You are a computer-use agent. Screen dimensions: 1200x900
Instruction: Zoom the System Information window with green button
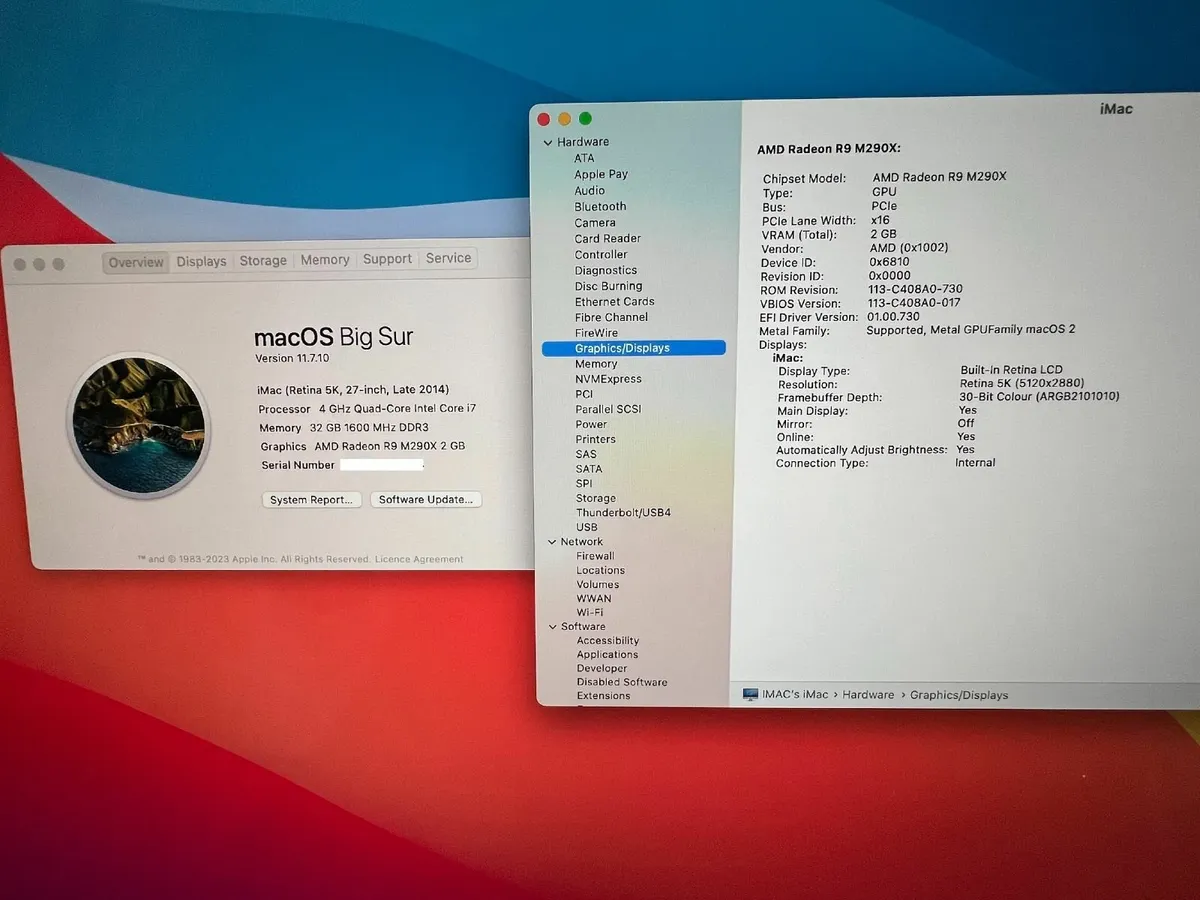(586, 118)
